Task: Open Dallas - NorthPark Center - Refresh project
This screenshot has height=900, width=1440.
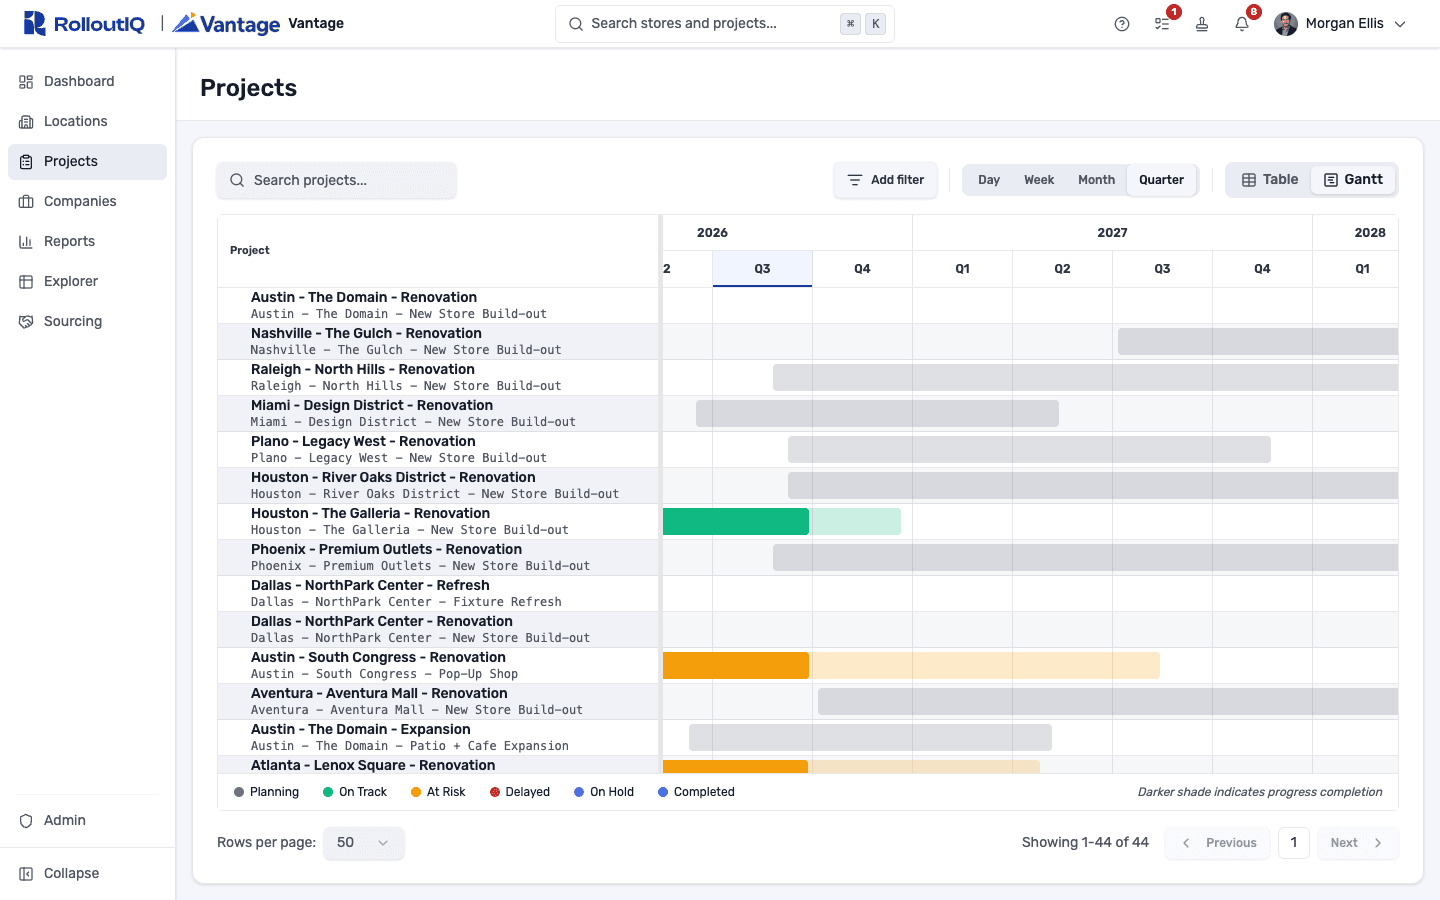Action: [370, 586]
